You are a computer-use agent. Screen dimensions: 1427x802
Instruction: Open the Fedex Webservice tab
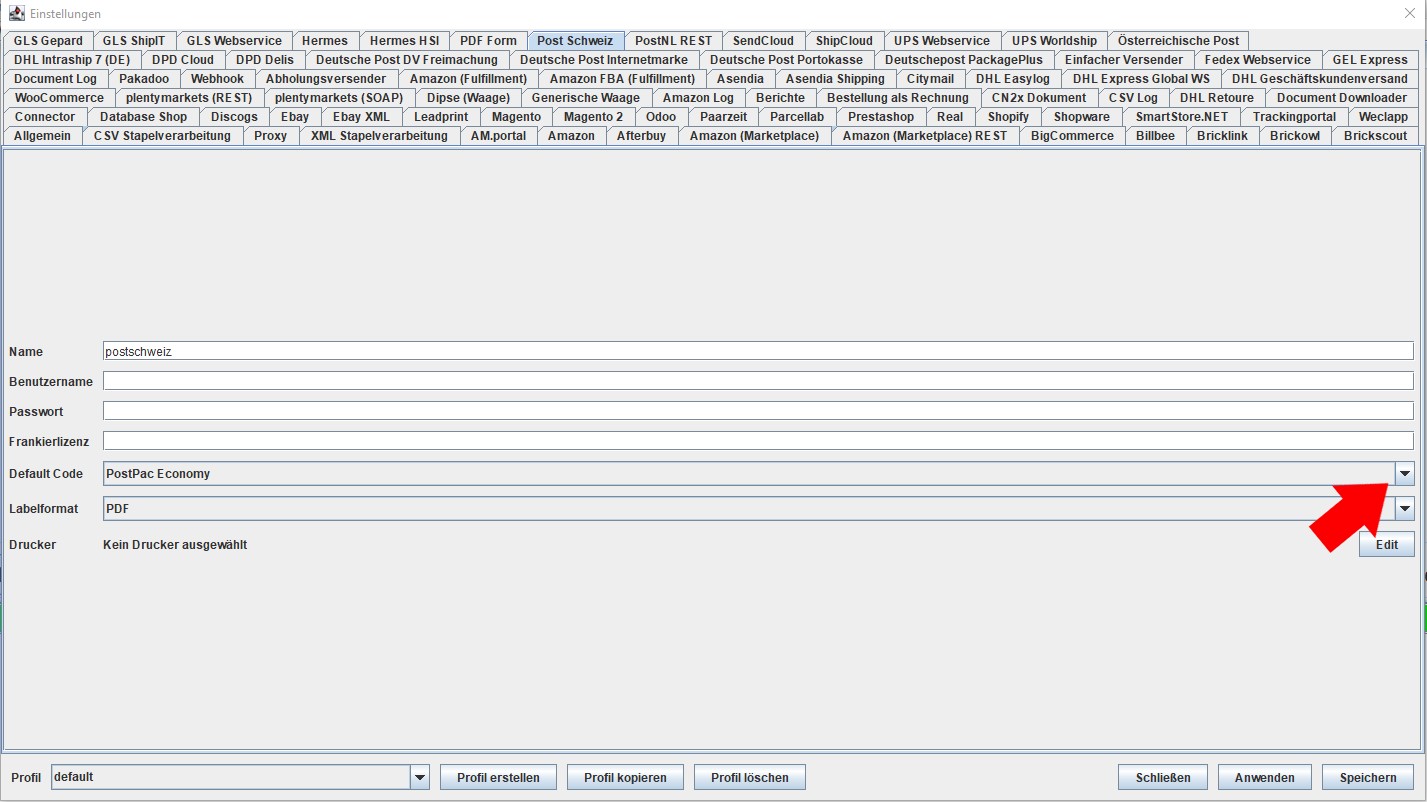(x=1257, y=60)
